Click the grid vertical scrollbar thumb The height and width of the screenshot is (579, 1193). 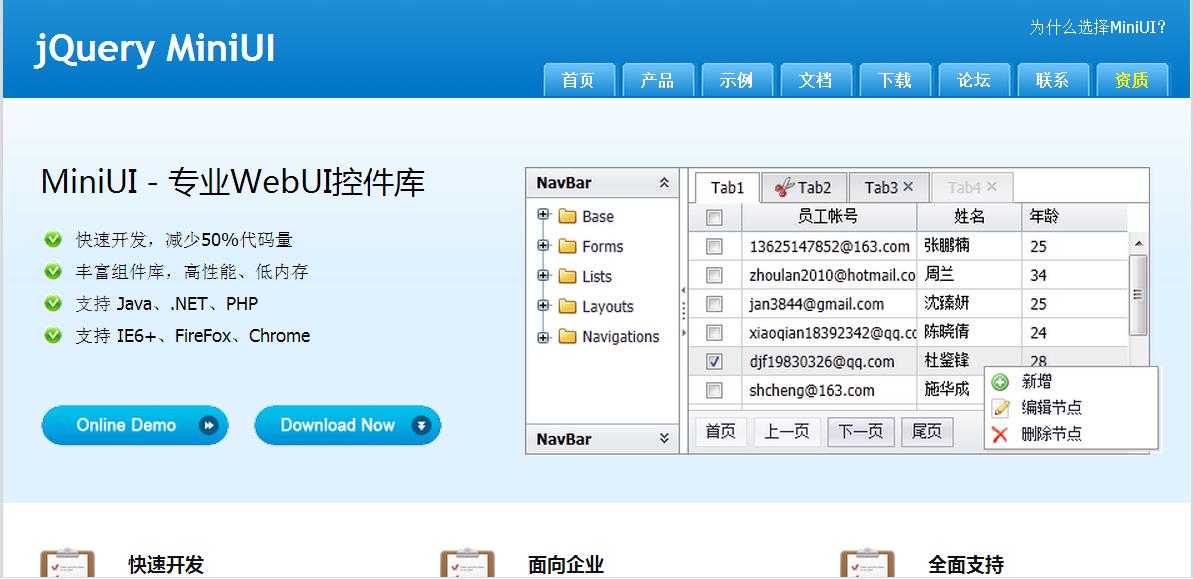[x=1138, y=294]
